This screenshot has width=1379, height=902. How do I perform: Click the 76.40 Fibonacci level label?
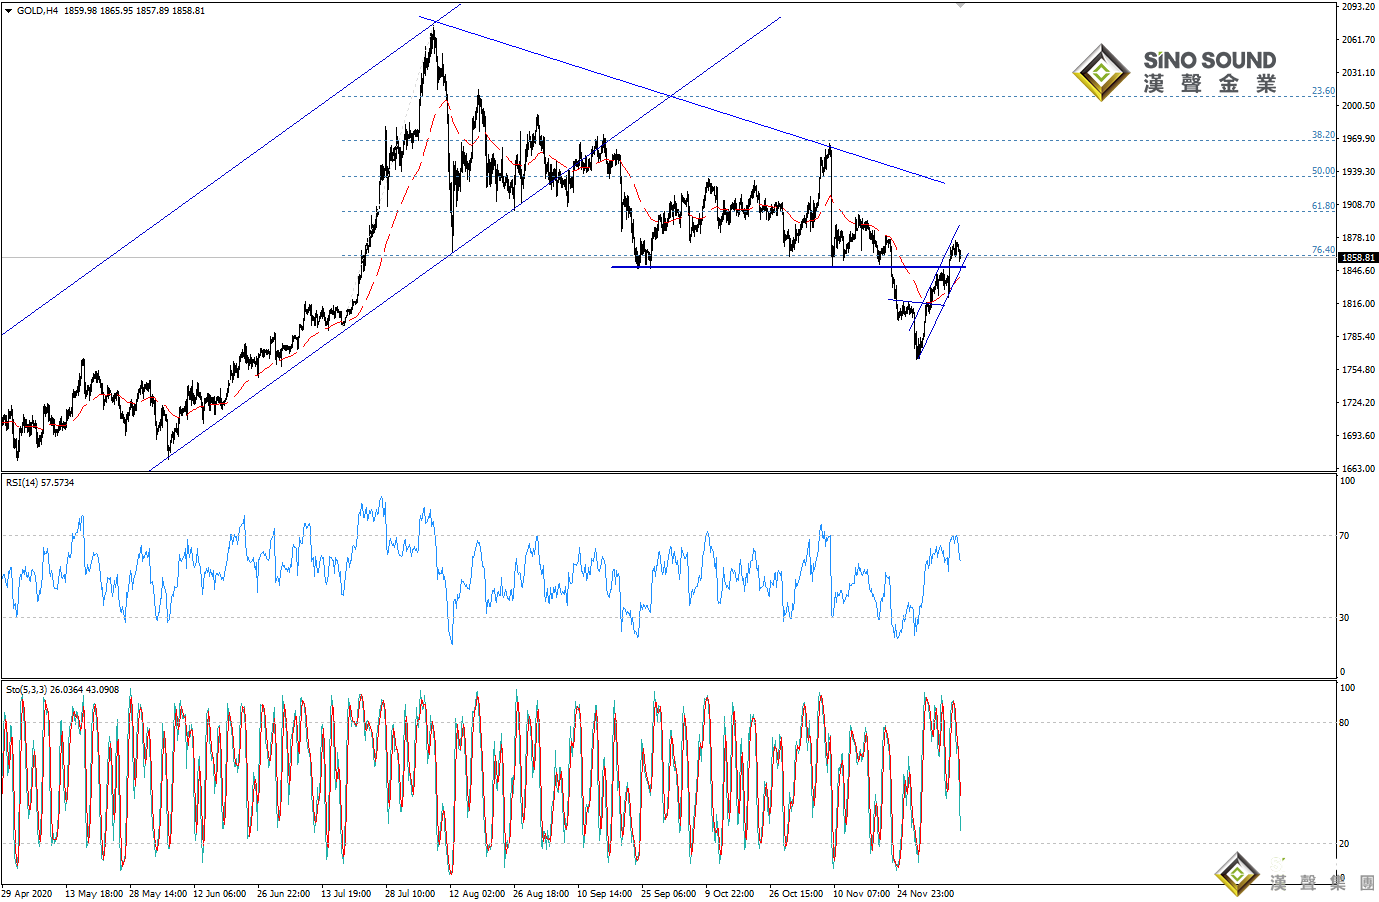point(1323,250)
